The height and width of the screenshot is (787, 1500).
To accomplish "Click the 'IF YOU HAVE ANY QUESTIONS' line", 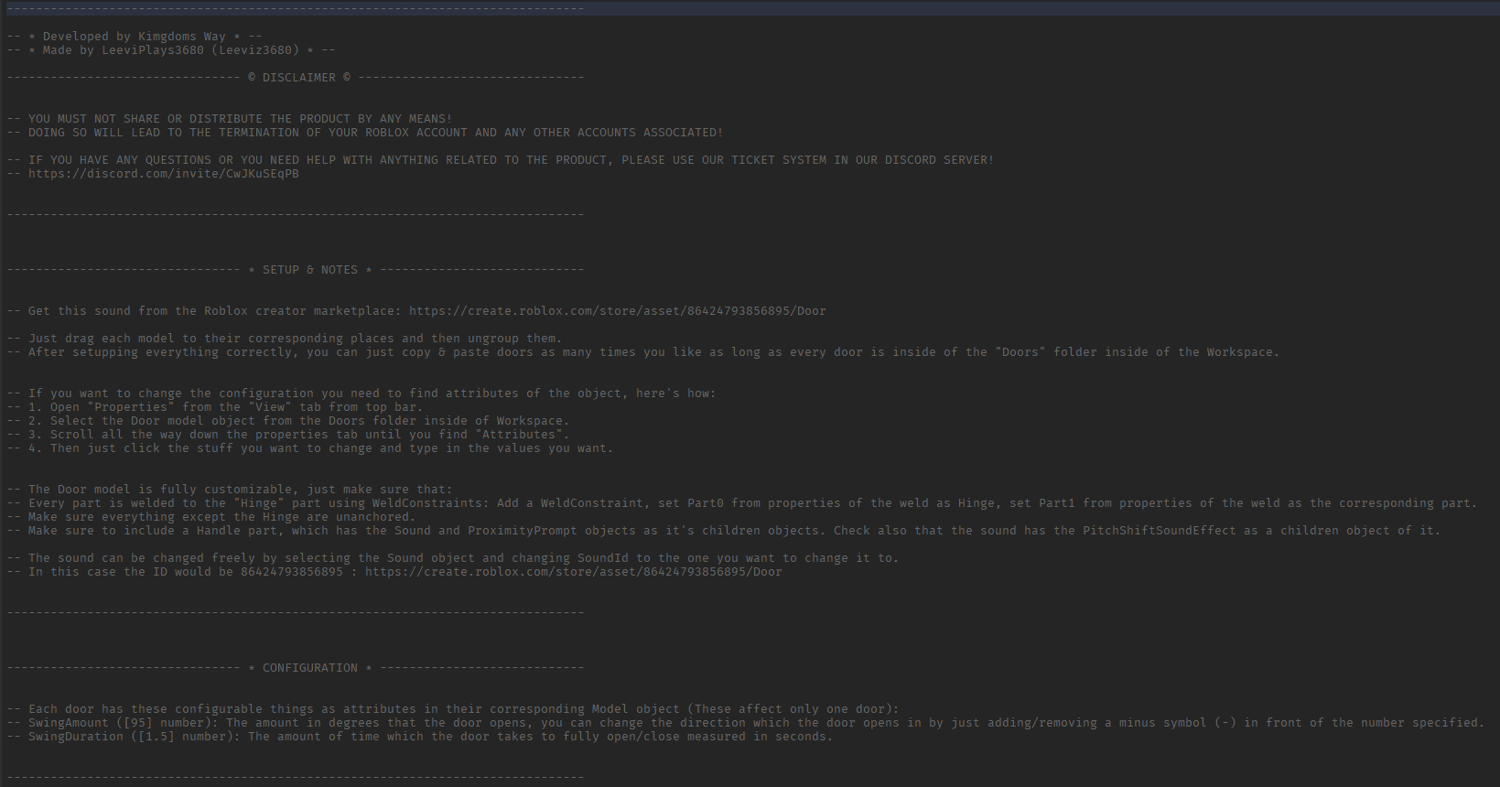I will (x=500, y=160).
